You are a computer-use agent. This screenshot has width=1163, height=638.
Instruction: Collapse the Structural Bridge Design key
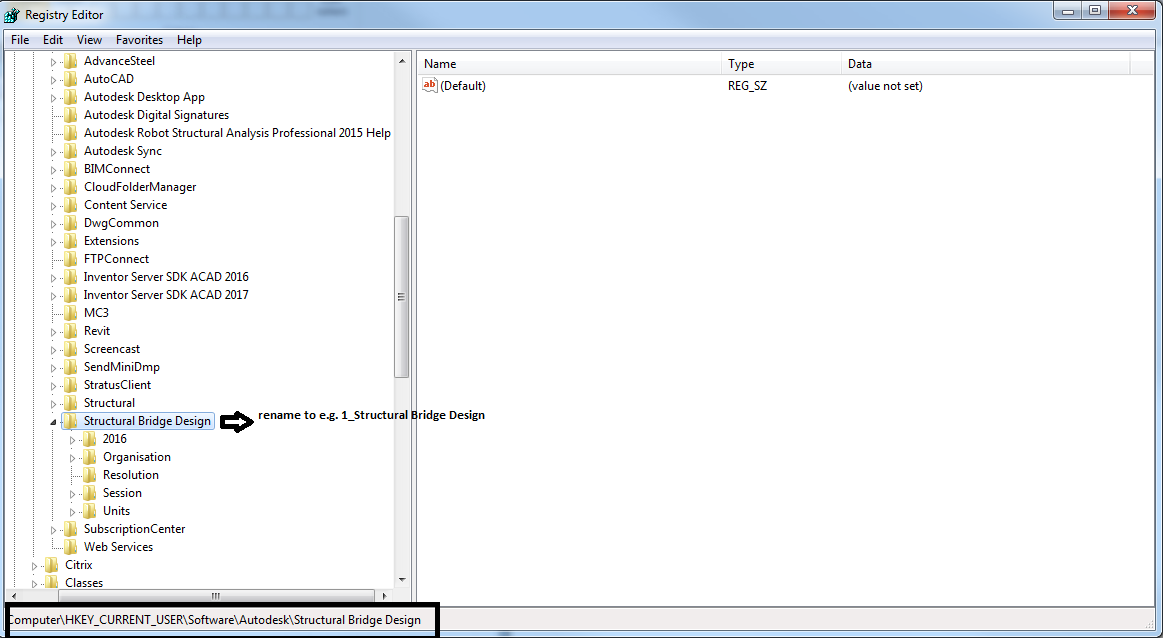click(x=52, y=421)
